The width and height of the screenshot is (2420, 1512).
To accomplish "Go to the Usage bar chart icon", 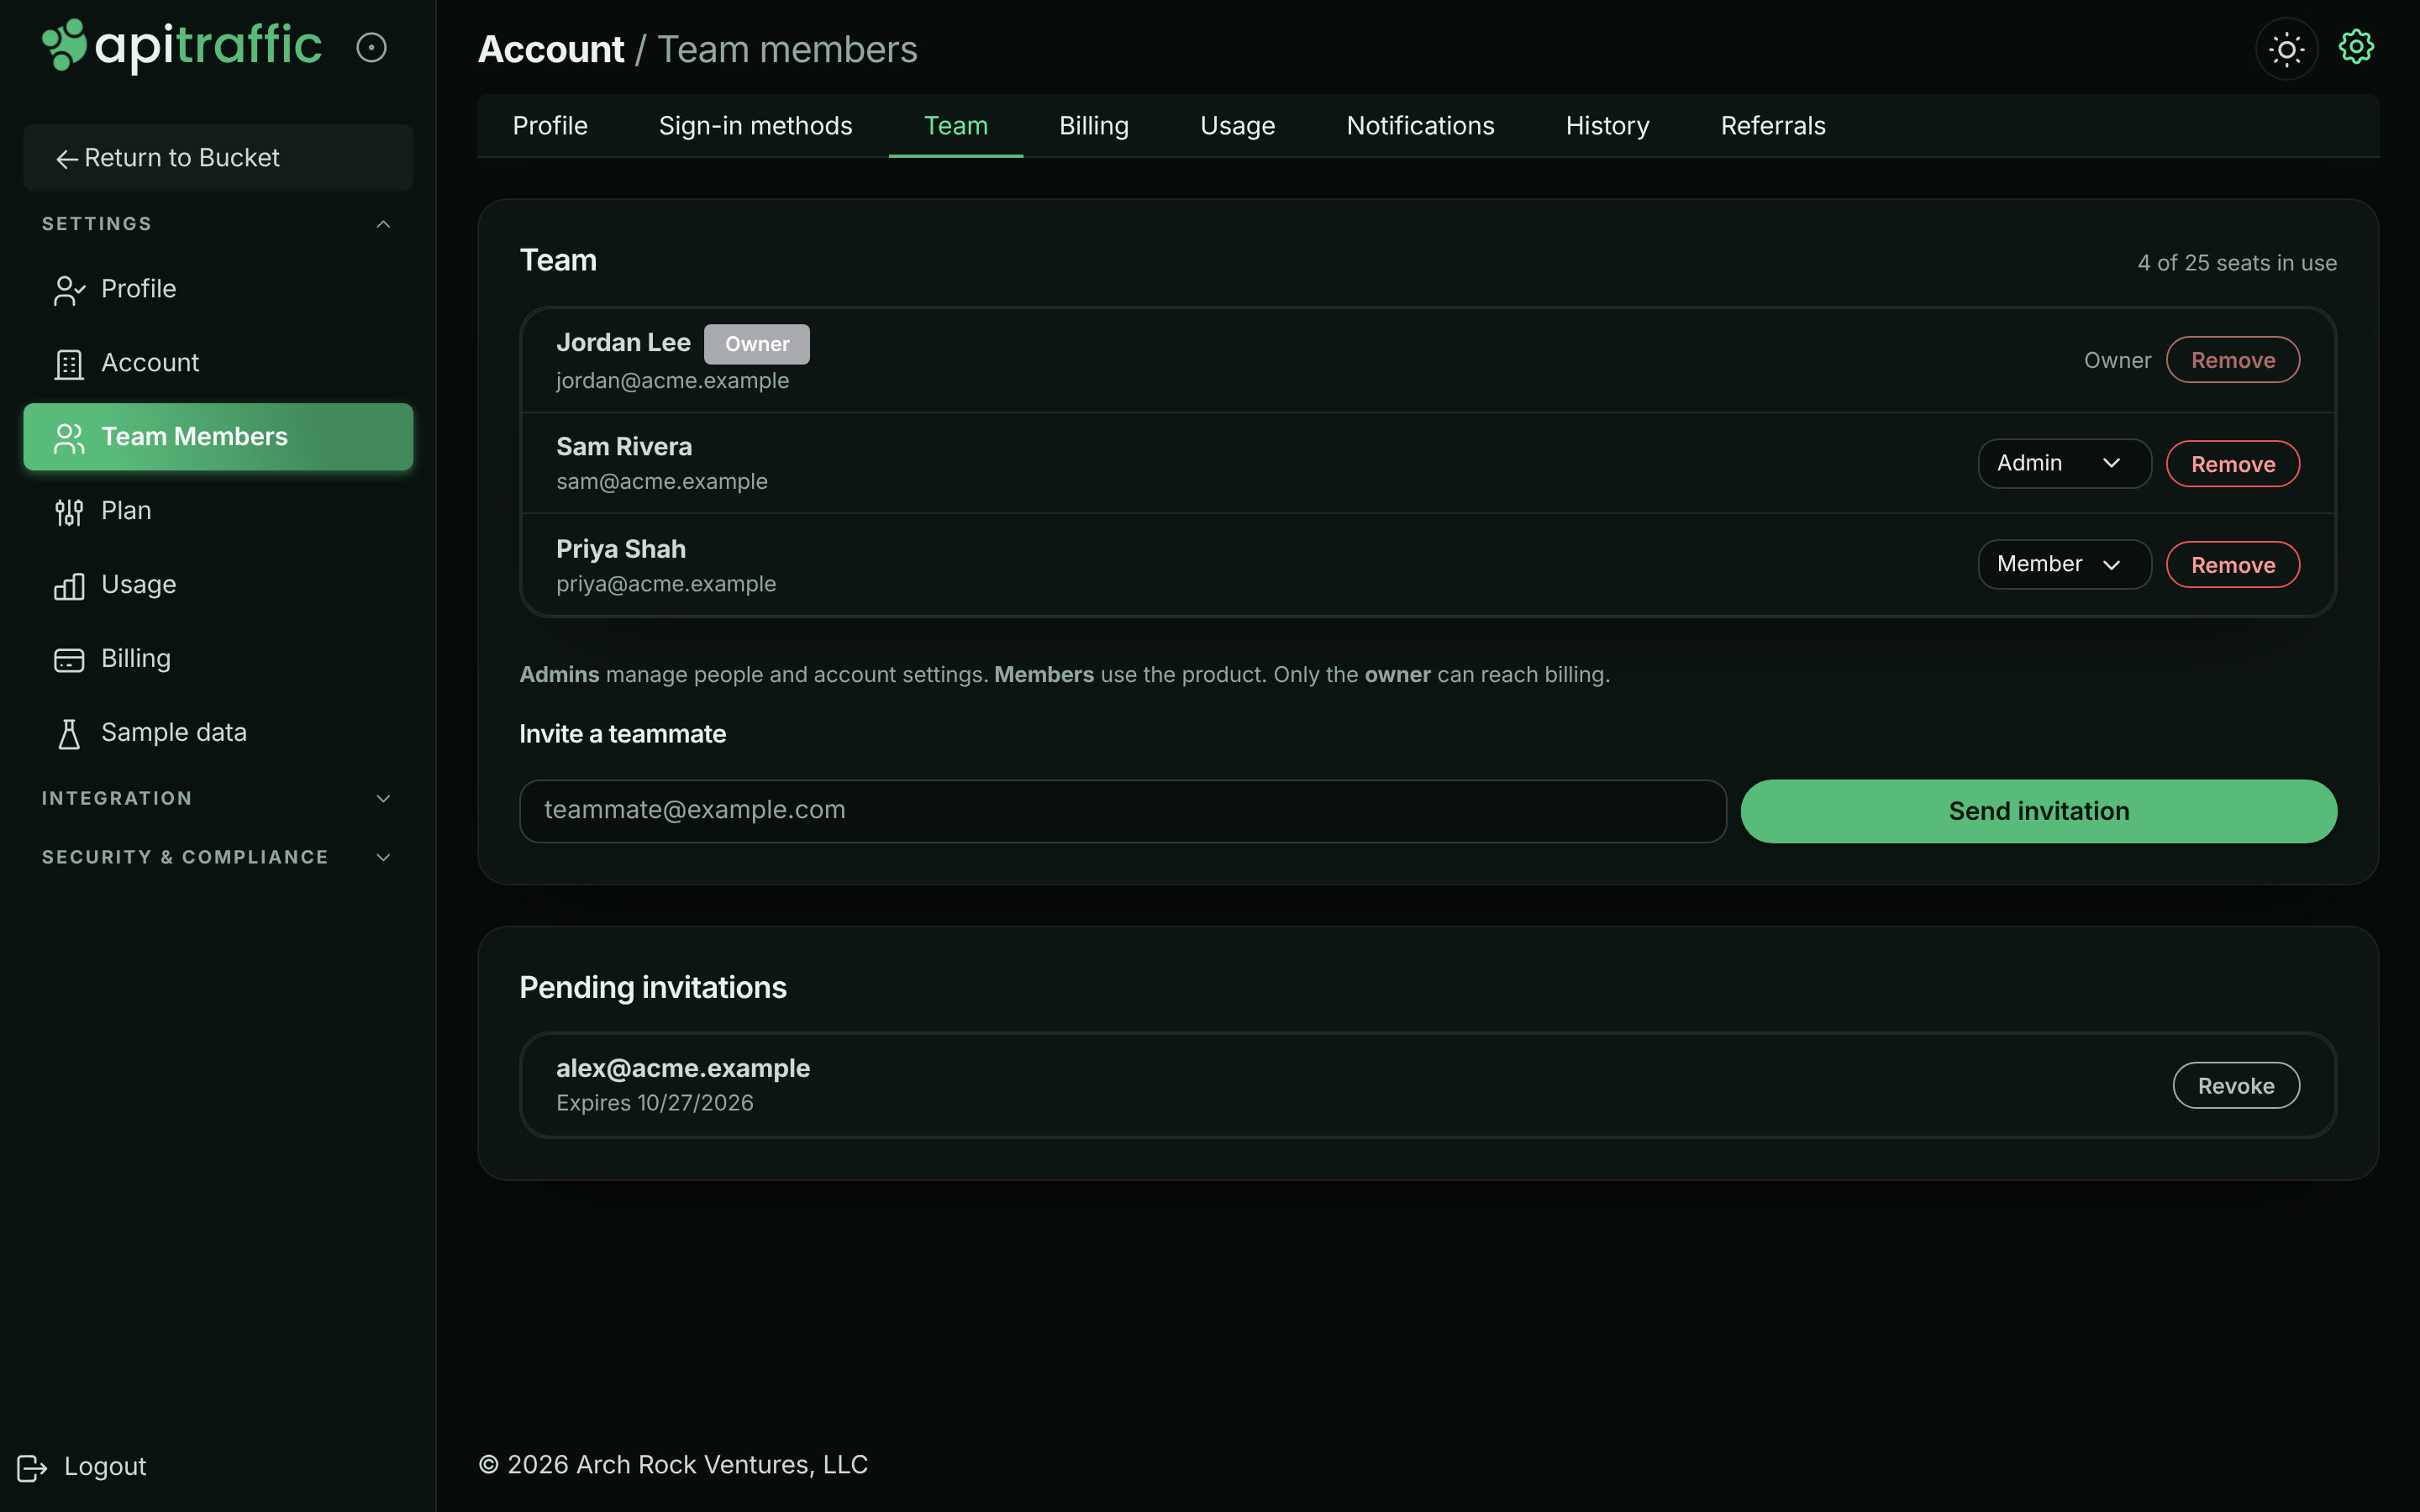I will [69, 586].
